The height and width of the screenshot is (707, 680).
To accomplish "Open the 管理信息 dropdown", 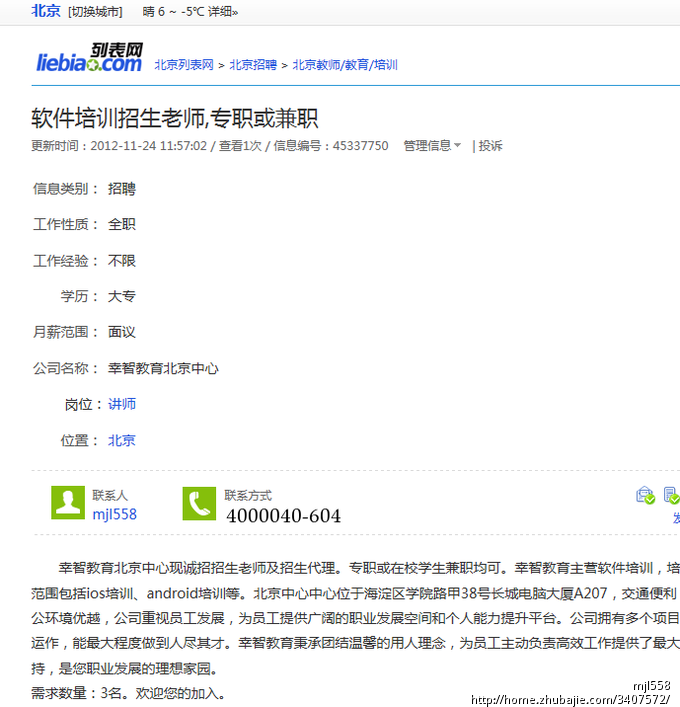I will click(432, 146).
